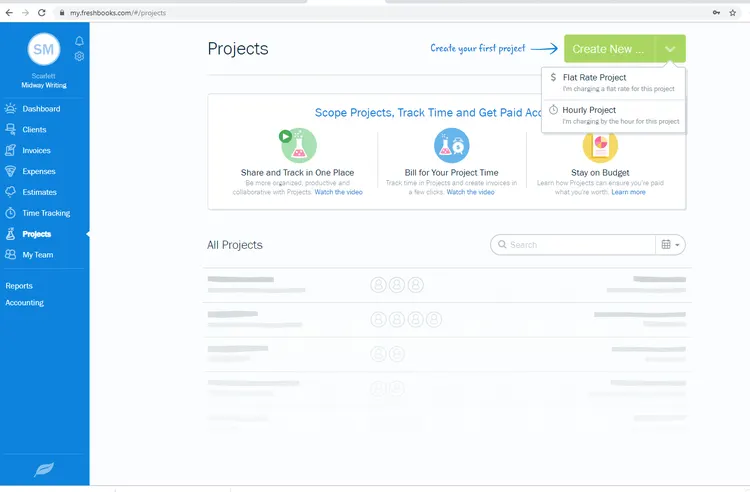Click the Clients icon
Viewport: 750px width, 492px height.
click(x=11, y=130)
